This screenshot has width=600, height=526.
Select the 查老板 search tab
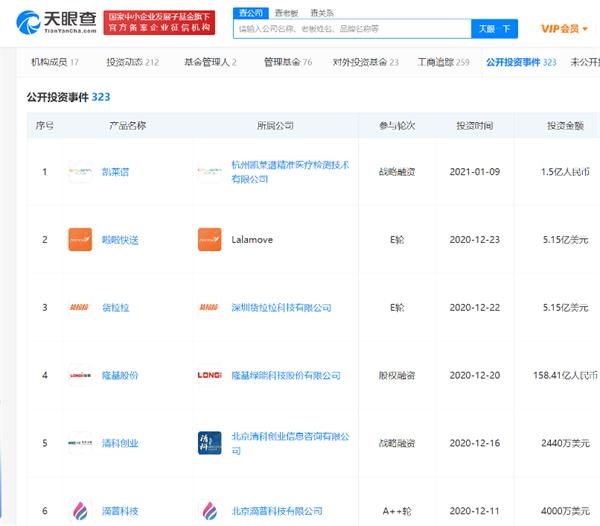286,13
